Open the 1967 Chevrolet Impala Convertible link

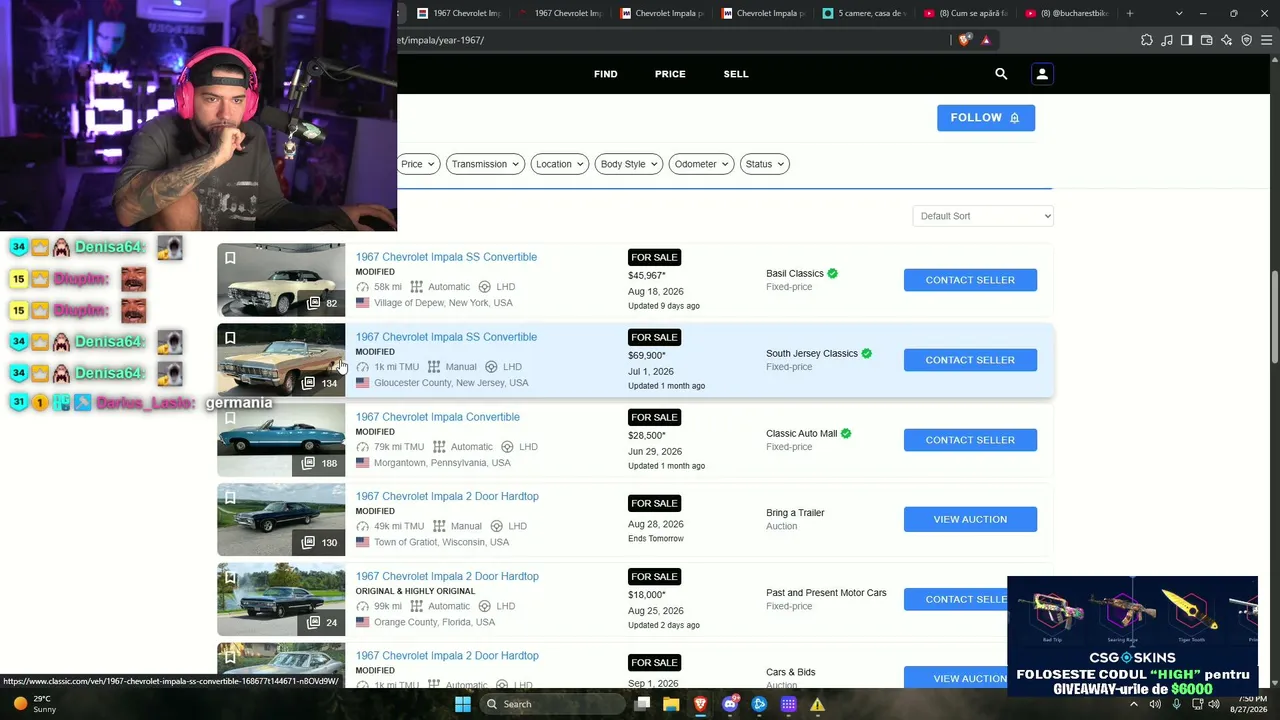[x=438, y=417]
